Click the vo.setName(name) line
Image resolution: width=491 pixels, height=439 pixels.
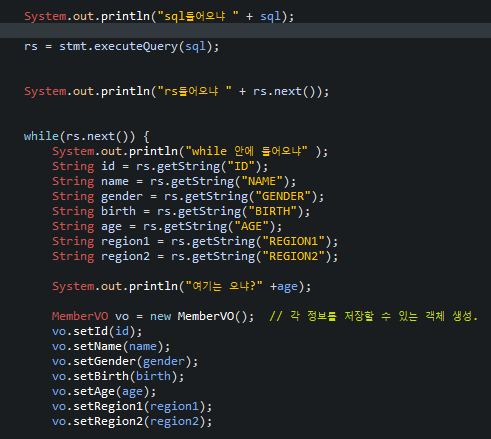[111, 346]
